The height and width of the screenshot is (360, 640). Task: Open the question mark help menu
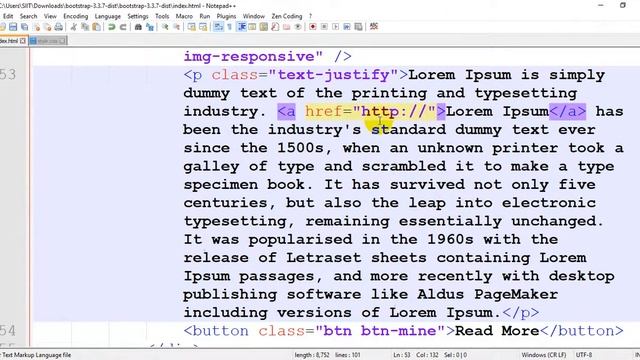[x=311, y=16]
